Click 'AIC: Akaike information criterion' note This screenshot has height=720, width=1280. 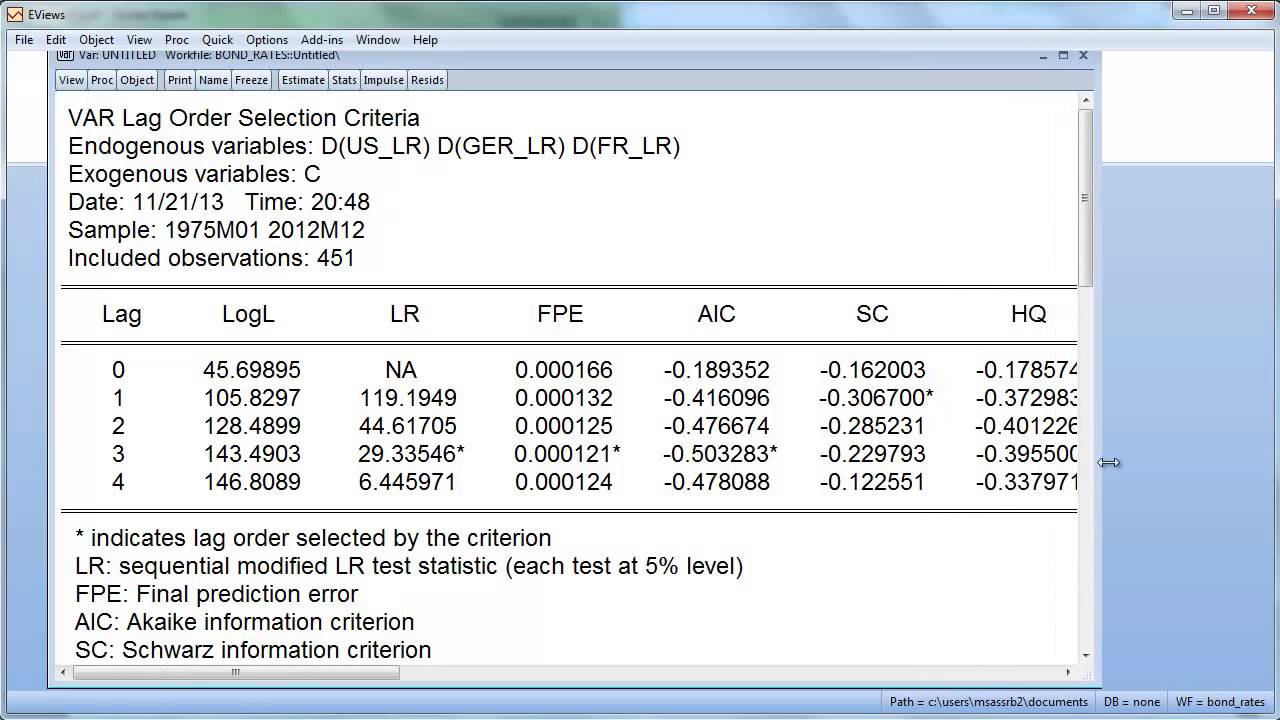coord(244,622)
